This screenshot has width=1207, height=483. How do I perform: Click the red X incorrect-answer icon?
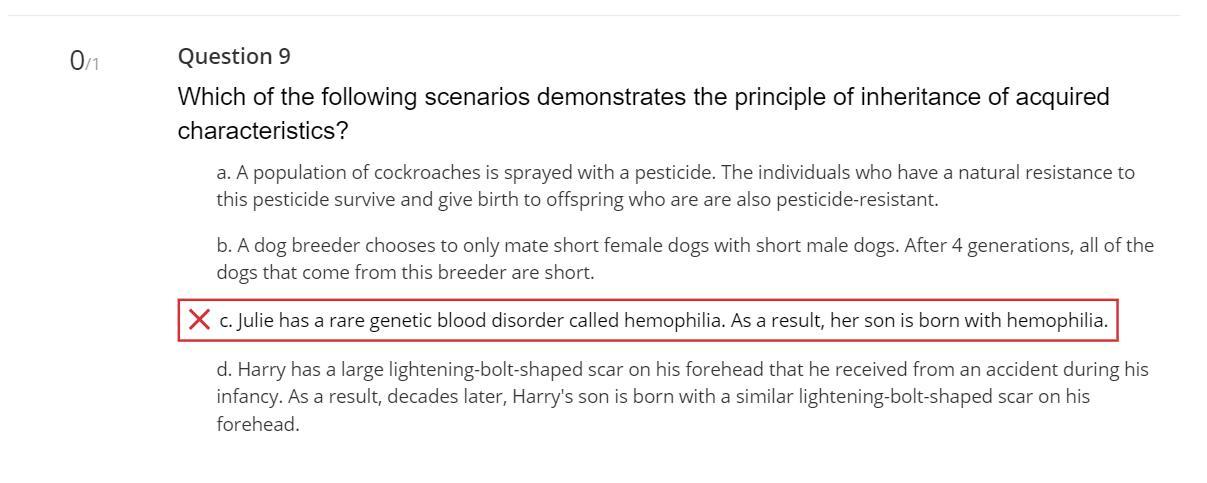pos(200,320)
